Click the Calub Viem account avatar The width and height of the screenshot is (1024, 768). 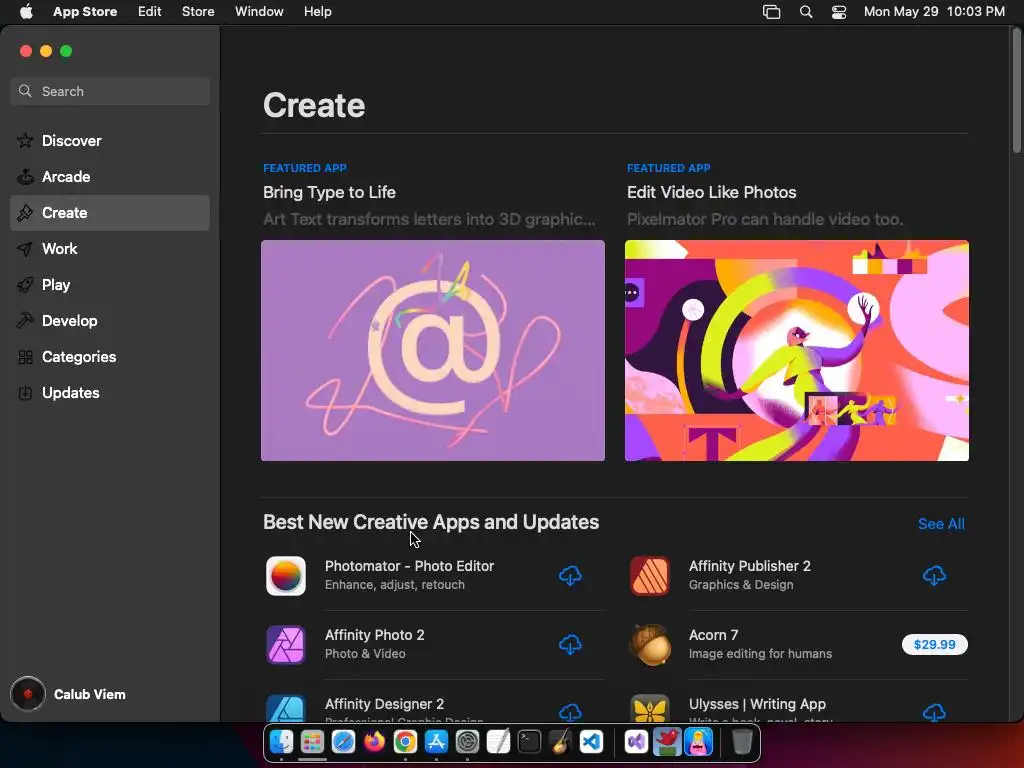pos(27,694)
